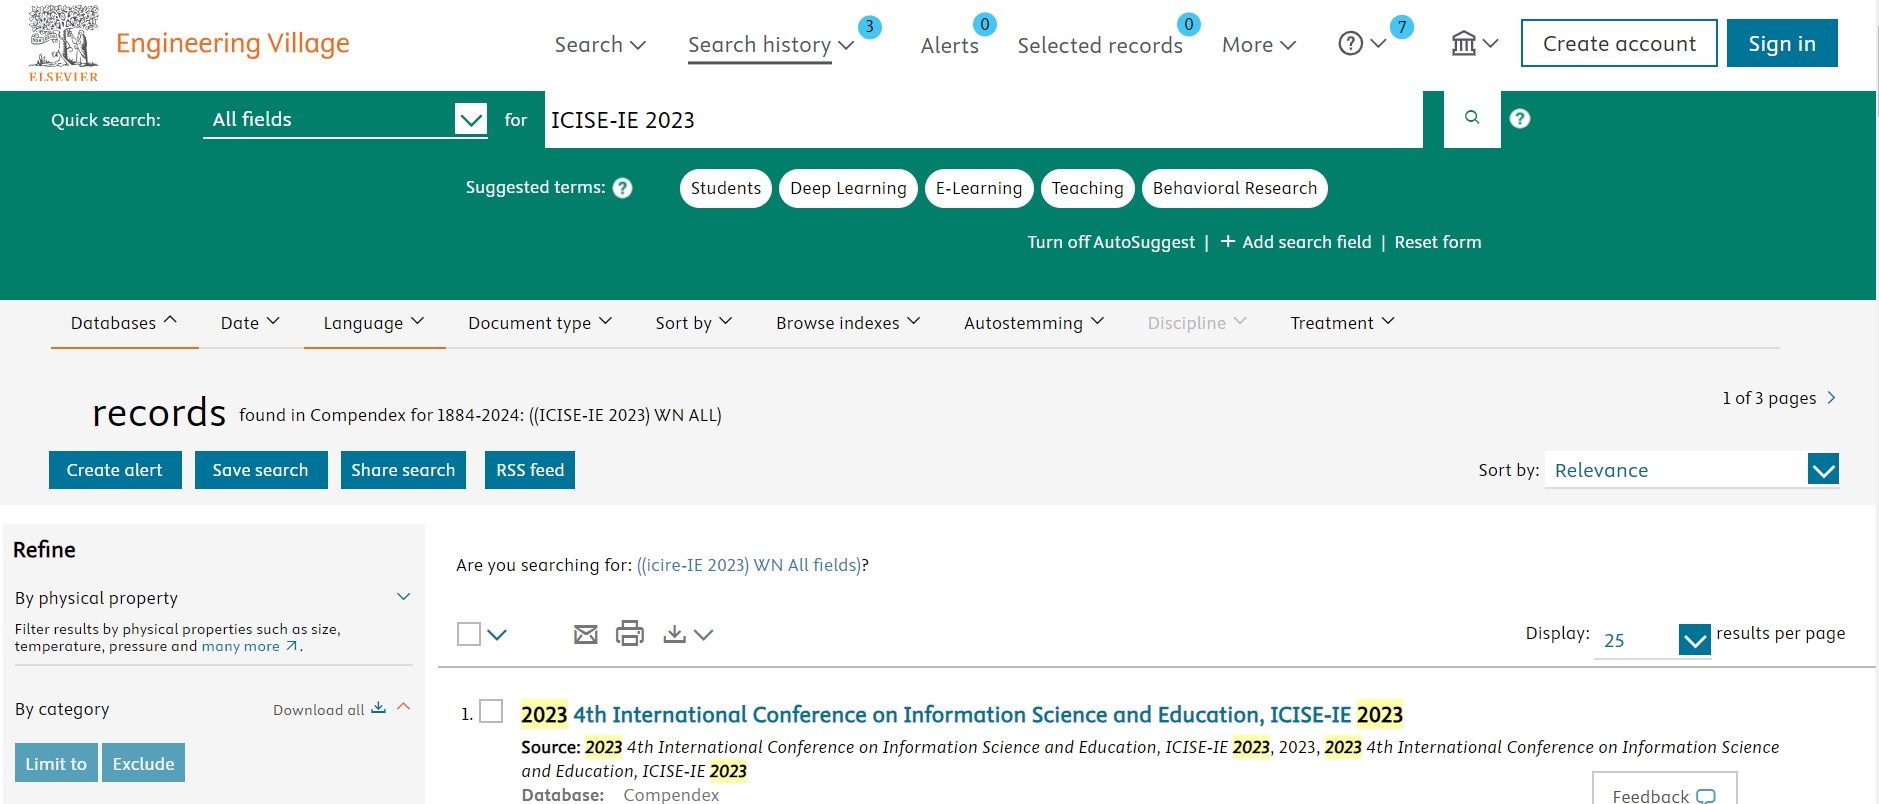Viewport: 1879px width, 804px height.
Task: Open quick search help question icon
Action: tap(1520, 119)
